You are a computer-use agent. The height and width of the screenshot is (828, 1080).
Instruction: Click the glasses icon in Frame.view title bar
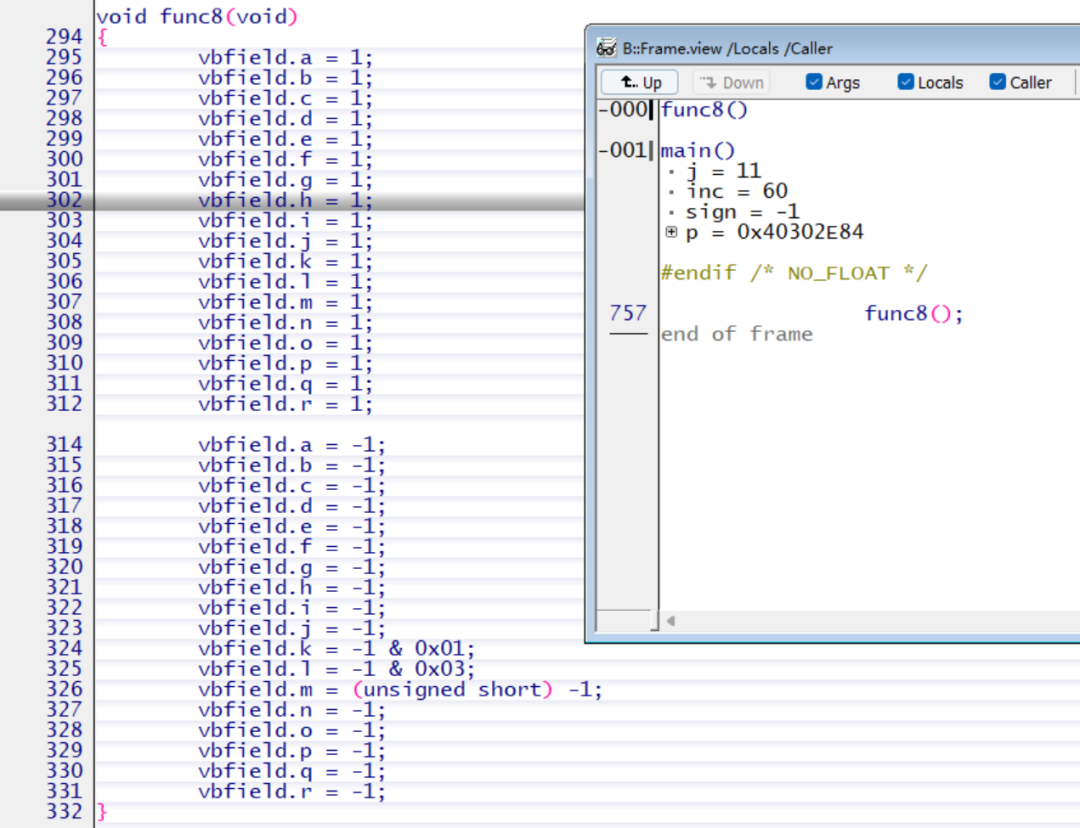coord(606,47)
